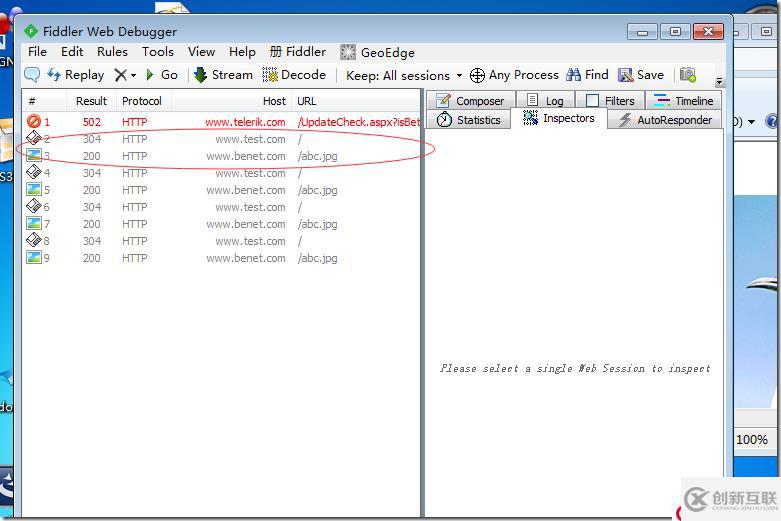Sort by Result column header
Image resolution: width=781 pixels, height=521 pixels.
(x=91, y=101)
